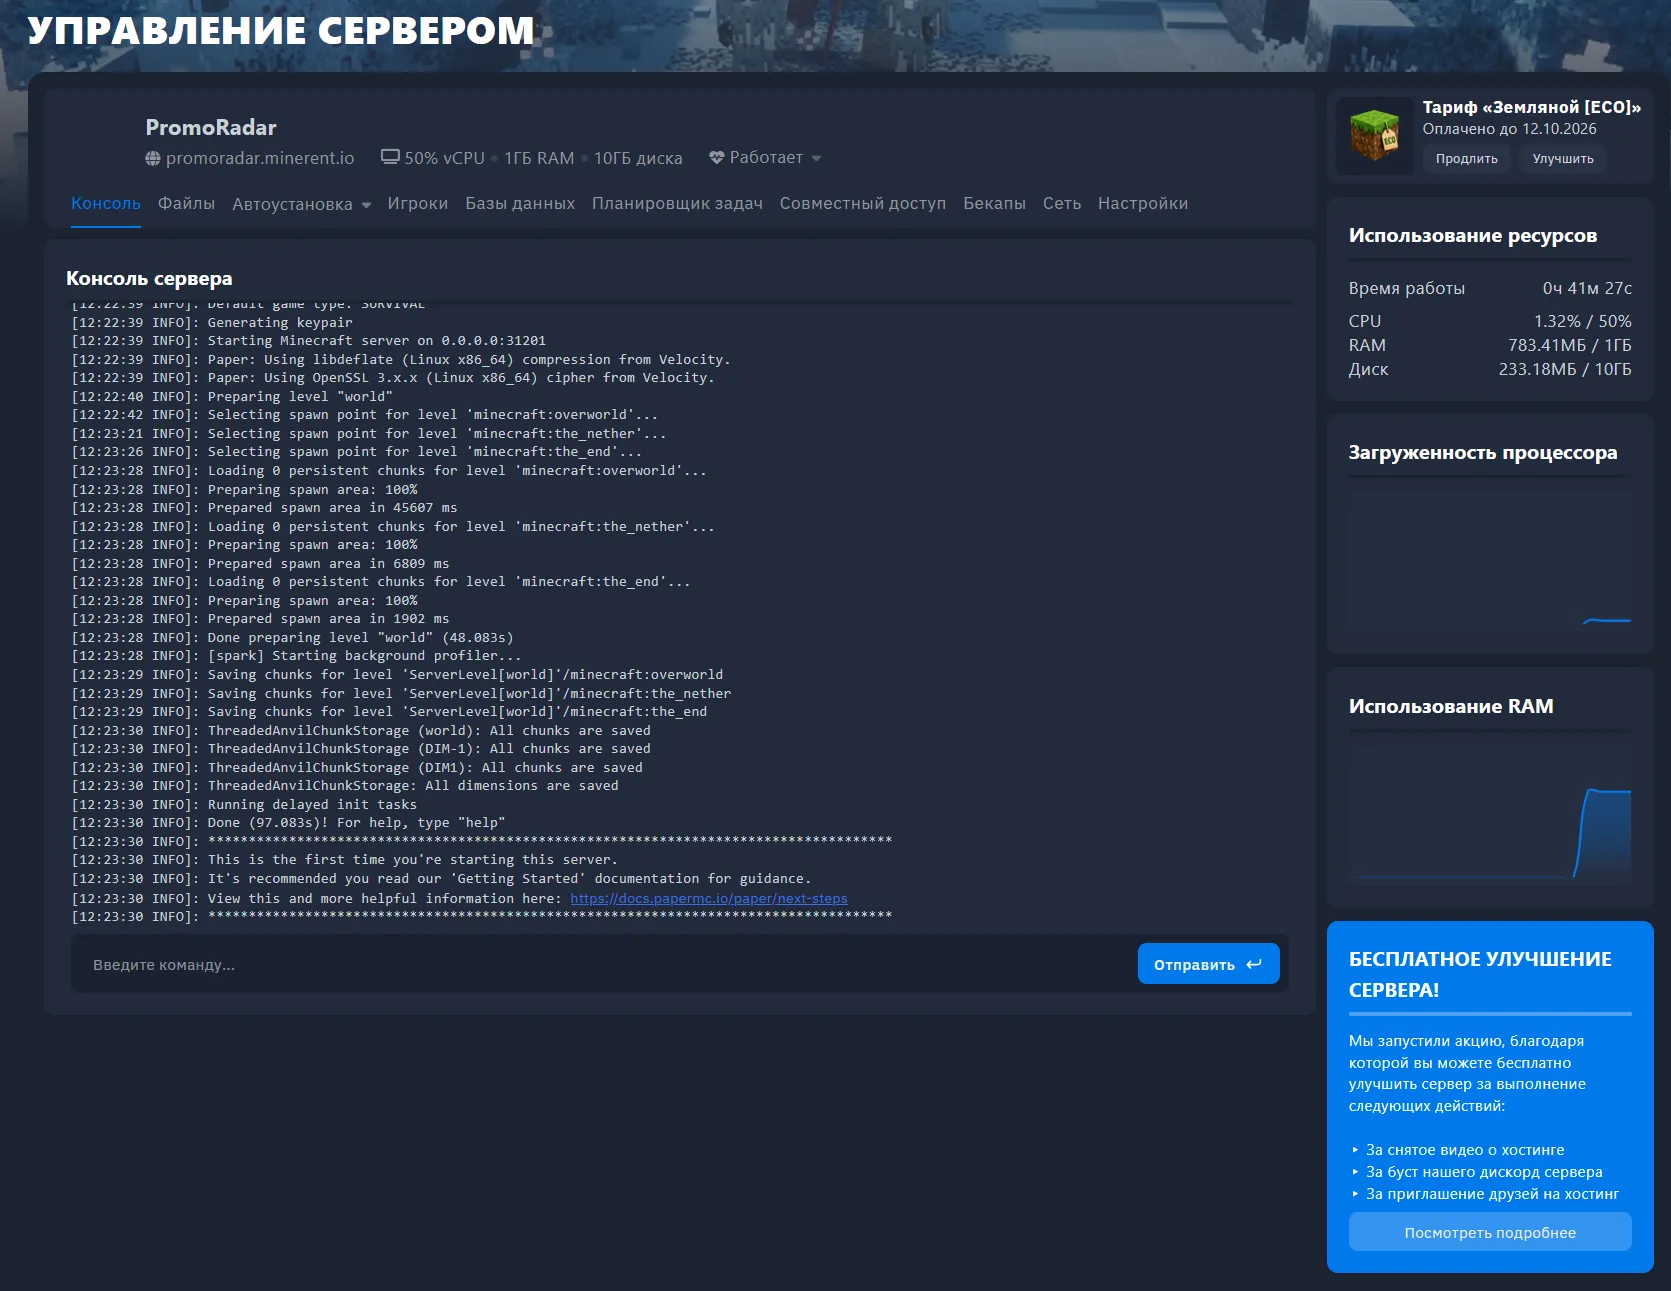The height and width of the screenshot is (1291, 1671).
Task: Switch to the Консоль tab
Action: pos(106,203)
